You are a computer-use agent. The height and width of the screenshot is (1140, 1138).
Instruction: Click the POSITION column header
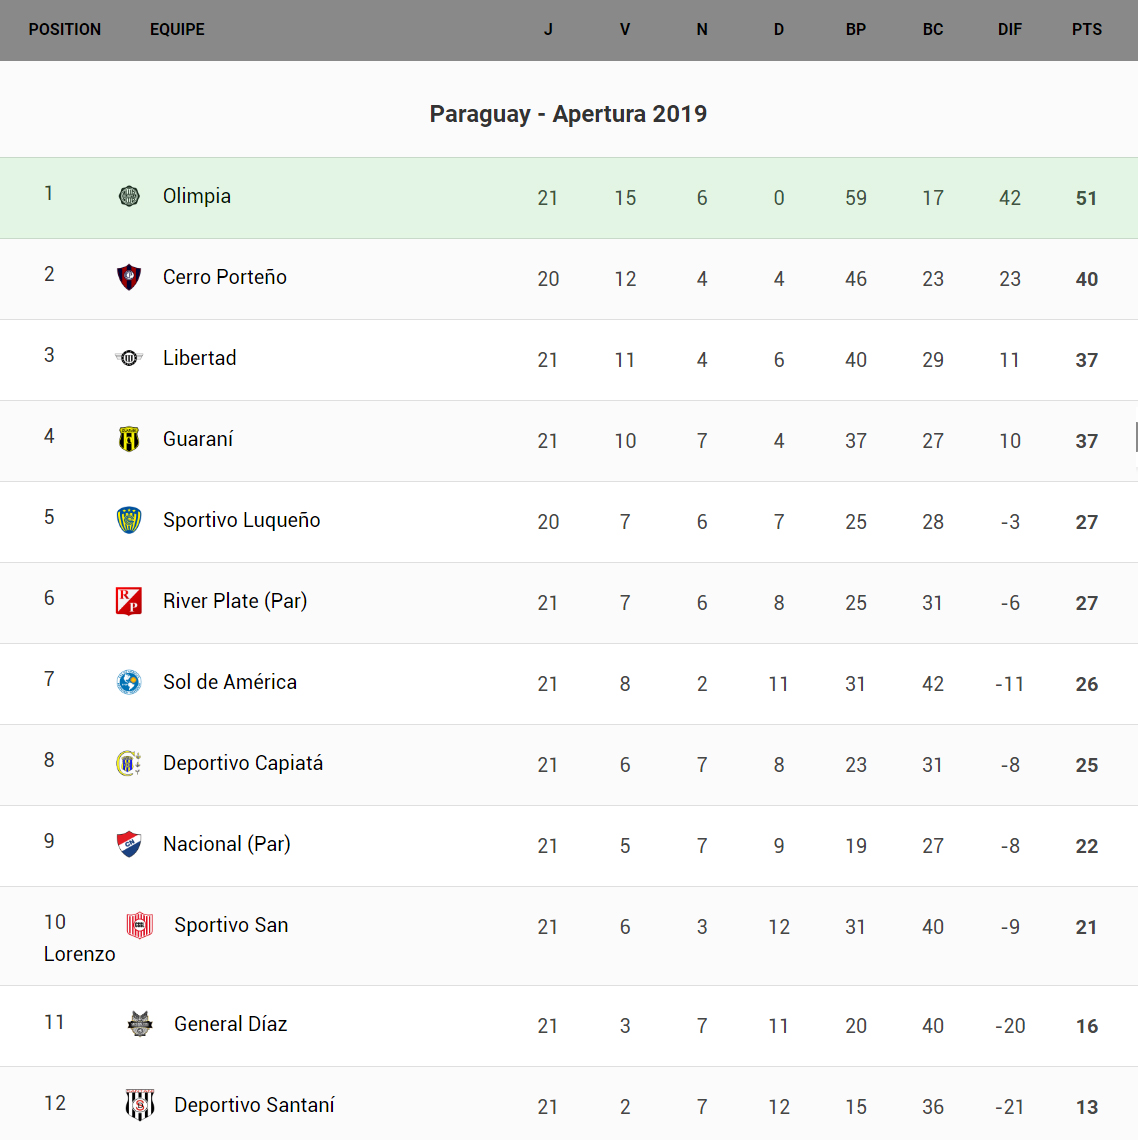pyautogui.click(x=65, y=30)
